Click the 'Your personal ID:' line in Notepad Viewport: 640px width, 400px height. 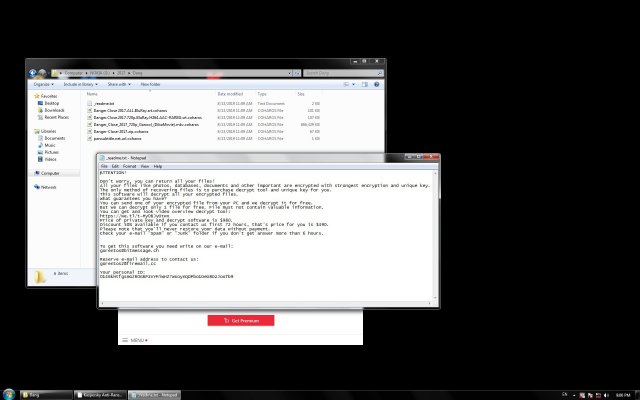click(x=122, y=272)
